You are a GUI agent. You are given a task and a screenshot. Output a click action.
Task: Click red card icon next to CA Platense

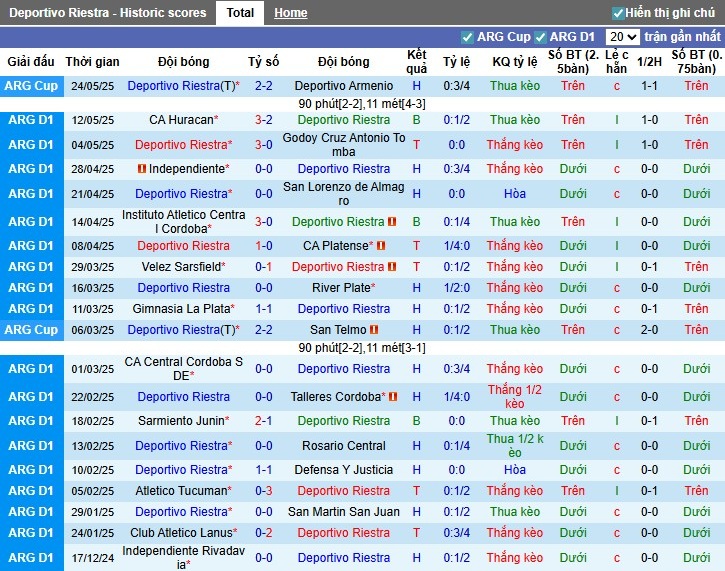(x=381, y=246)
